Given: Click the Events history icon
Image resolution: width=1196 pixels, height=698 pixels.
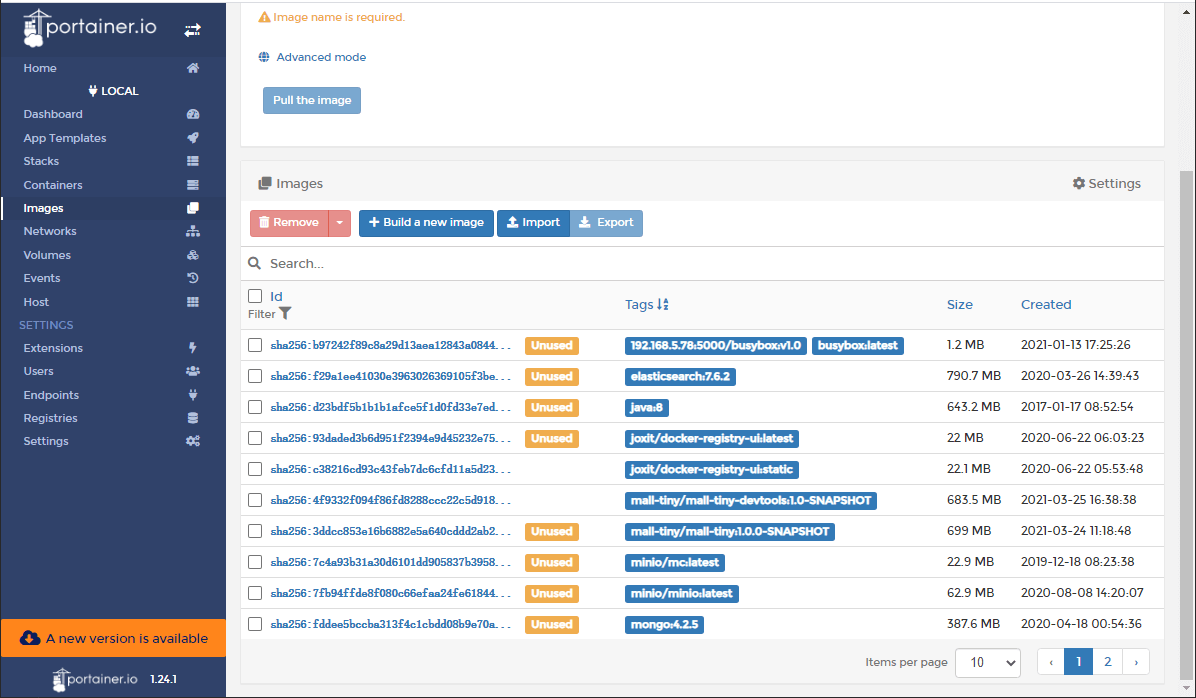Looking at the screenshot, I should coord(193,278).
